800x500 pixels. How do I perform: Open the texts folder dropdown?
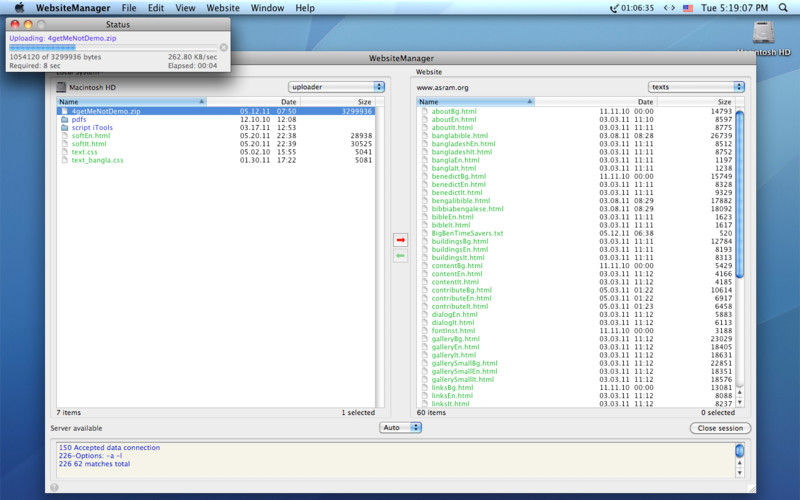pos(696,87)
